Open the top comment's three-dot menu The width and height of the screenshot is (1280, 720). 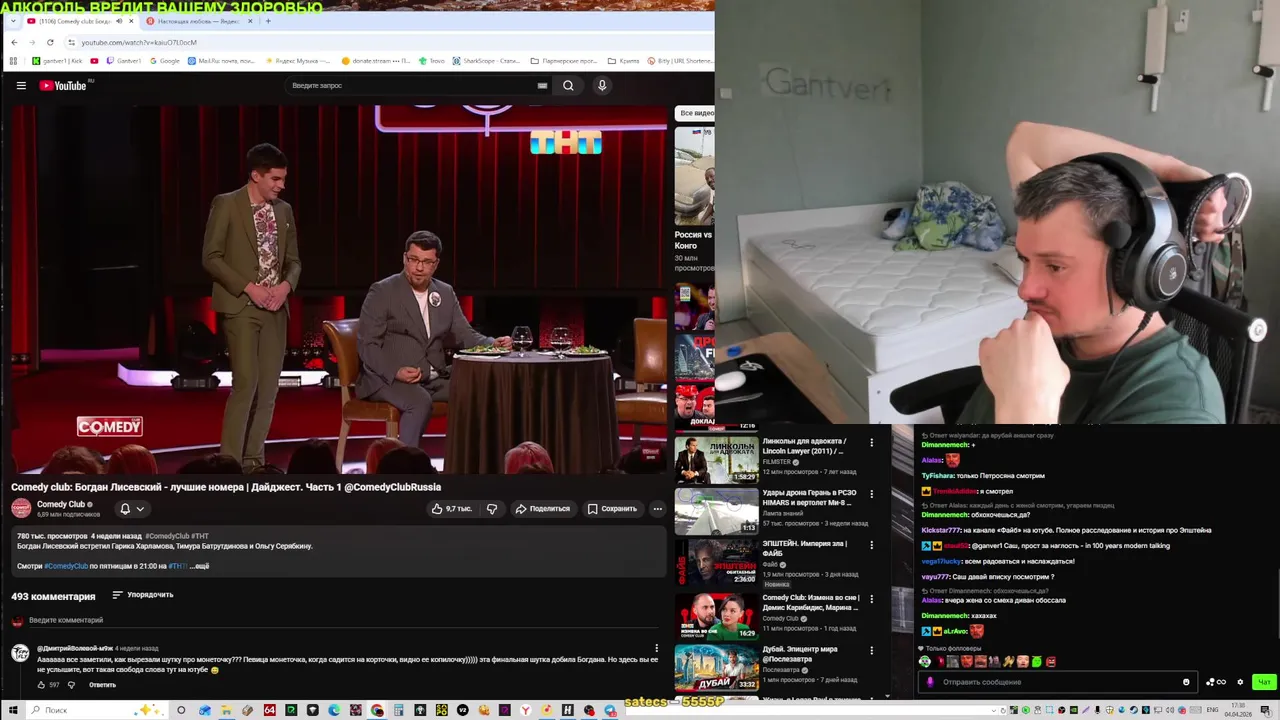click(x=656, y=649)
